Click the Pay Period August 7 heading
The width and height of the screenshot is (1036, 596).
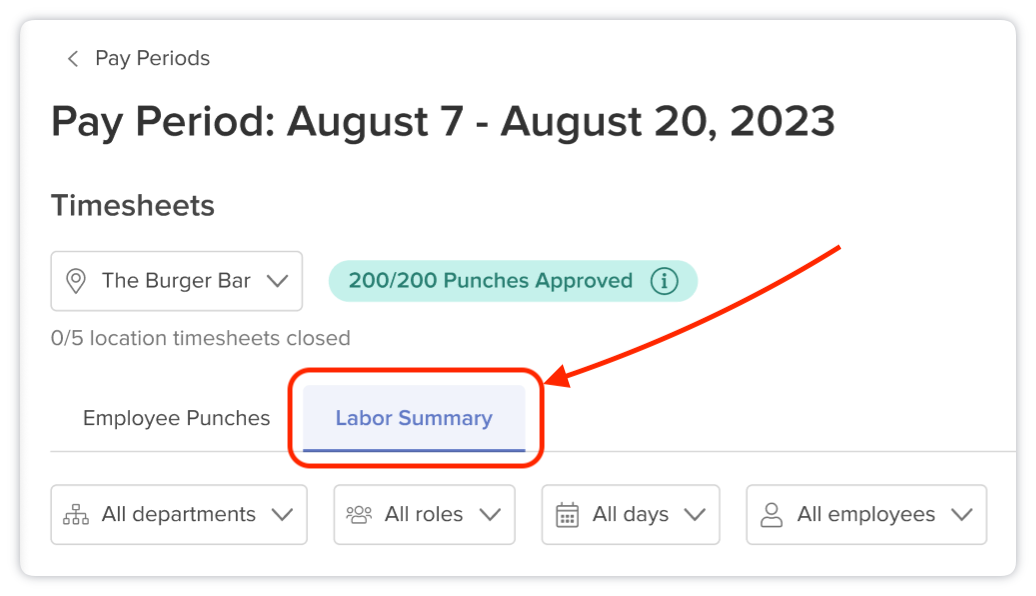[443, 121]
